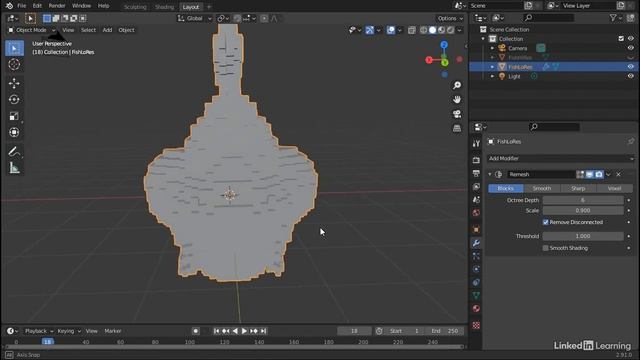Select the Smooth remesh mode
Screen dimensions: 640x360
click(542, 188)
